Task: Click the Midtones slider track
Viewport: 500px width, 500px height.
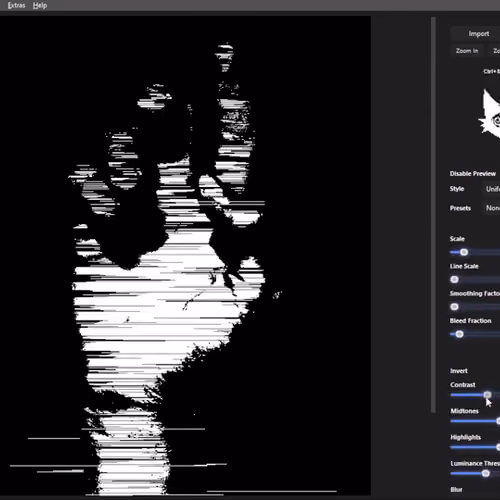Action: tap(475, 421)
